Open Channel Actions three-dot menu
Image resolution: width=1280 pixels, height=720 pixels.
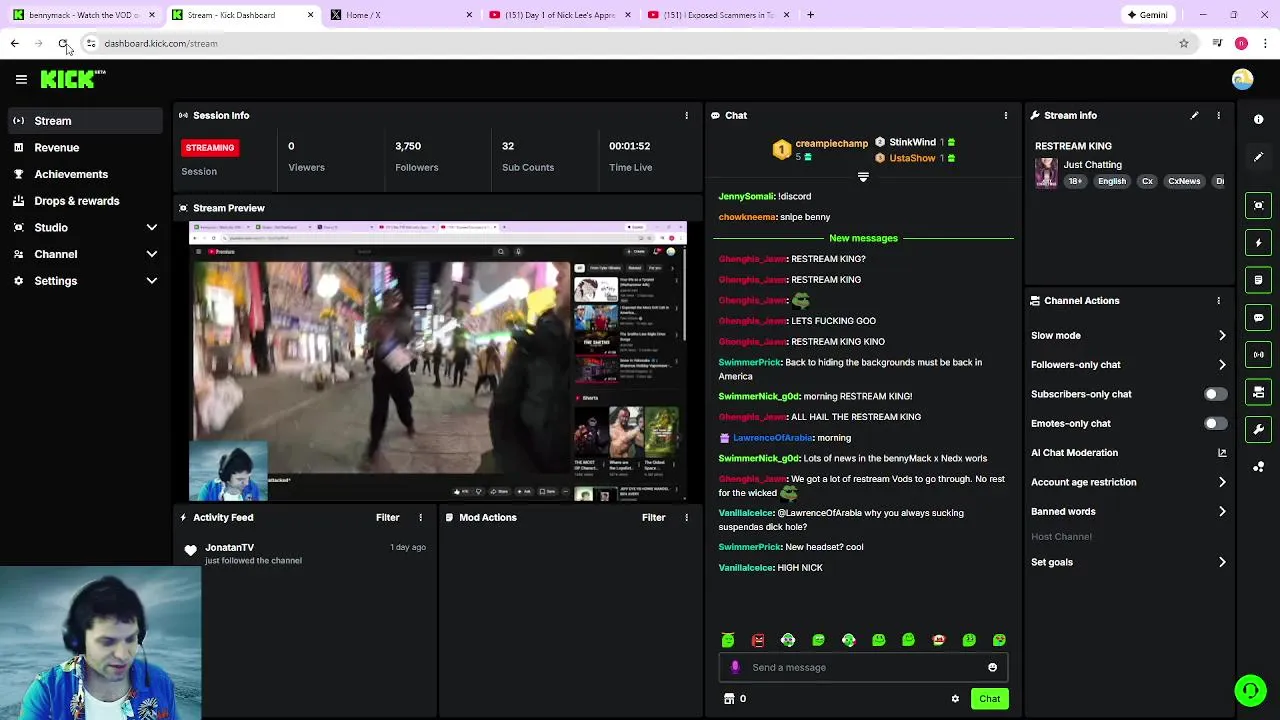coord(1218,300)
